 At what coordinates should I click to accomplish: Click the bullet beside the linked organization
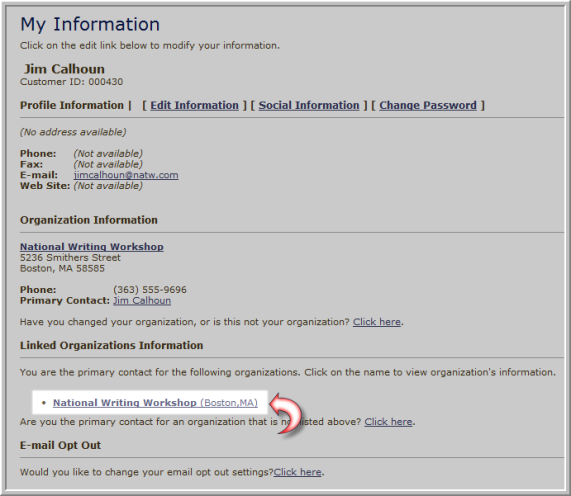[44, 403]
